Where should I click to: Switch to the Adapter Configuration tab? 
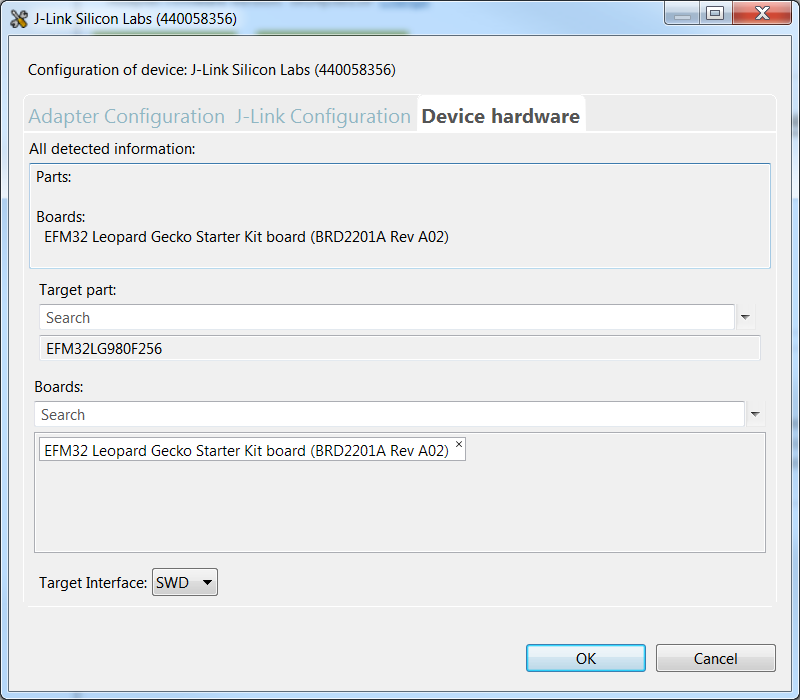click(126, 116)
